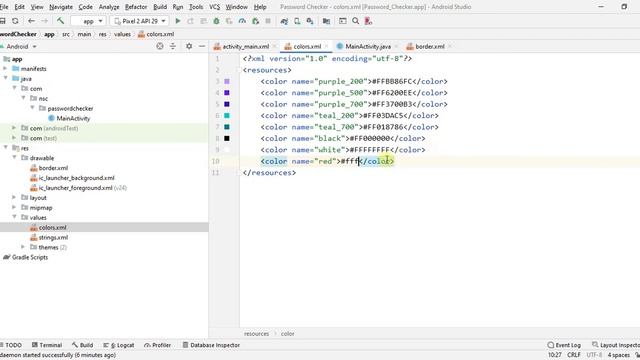Expand the com (androidTest) package
This screenshot has width=640, height=360.
(14, 128)
